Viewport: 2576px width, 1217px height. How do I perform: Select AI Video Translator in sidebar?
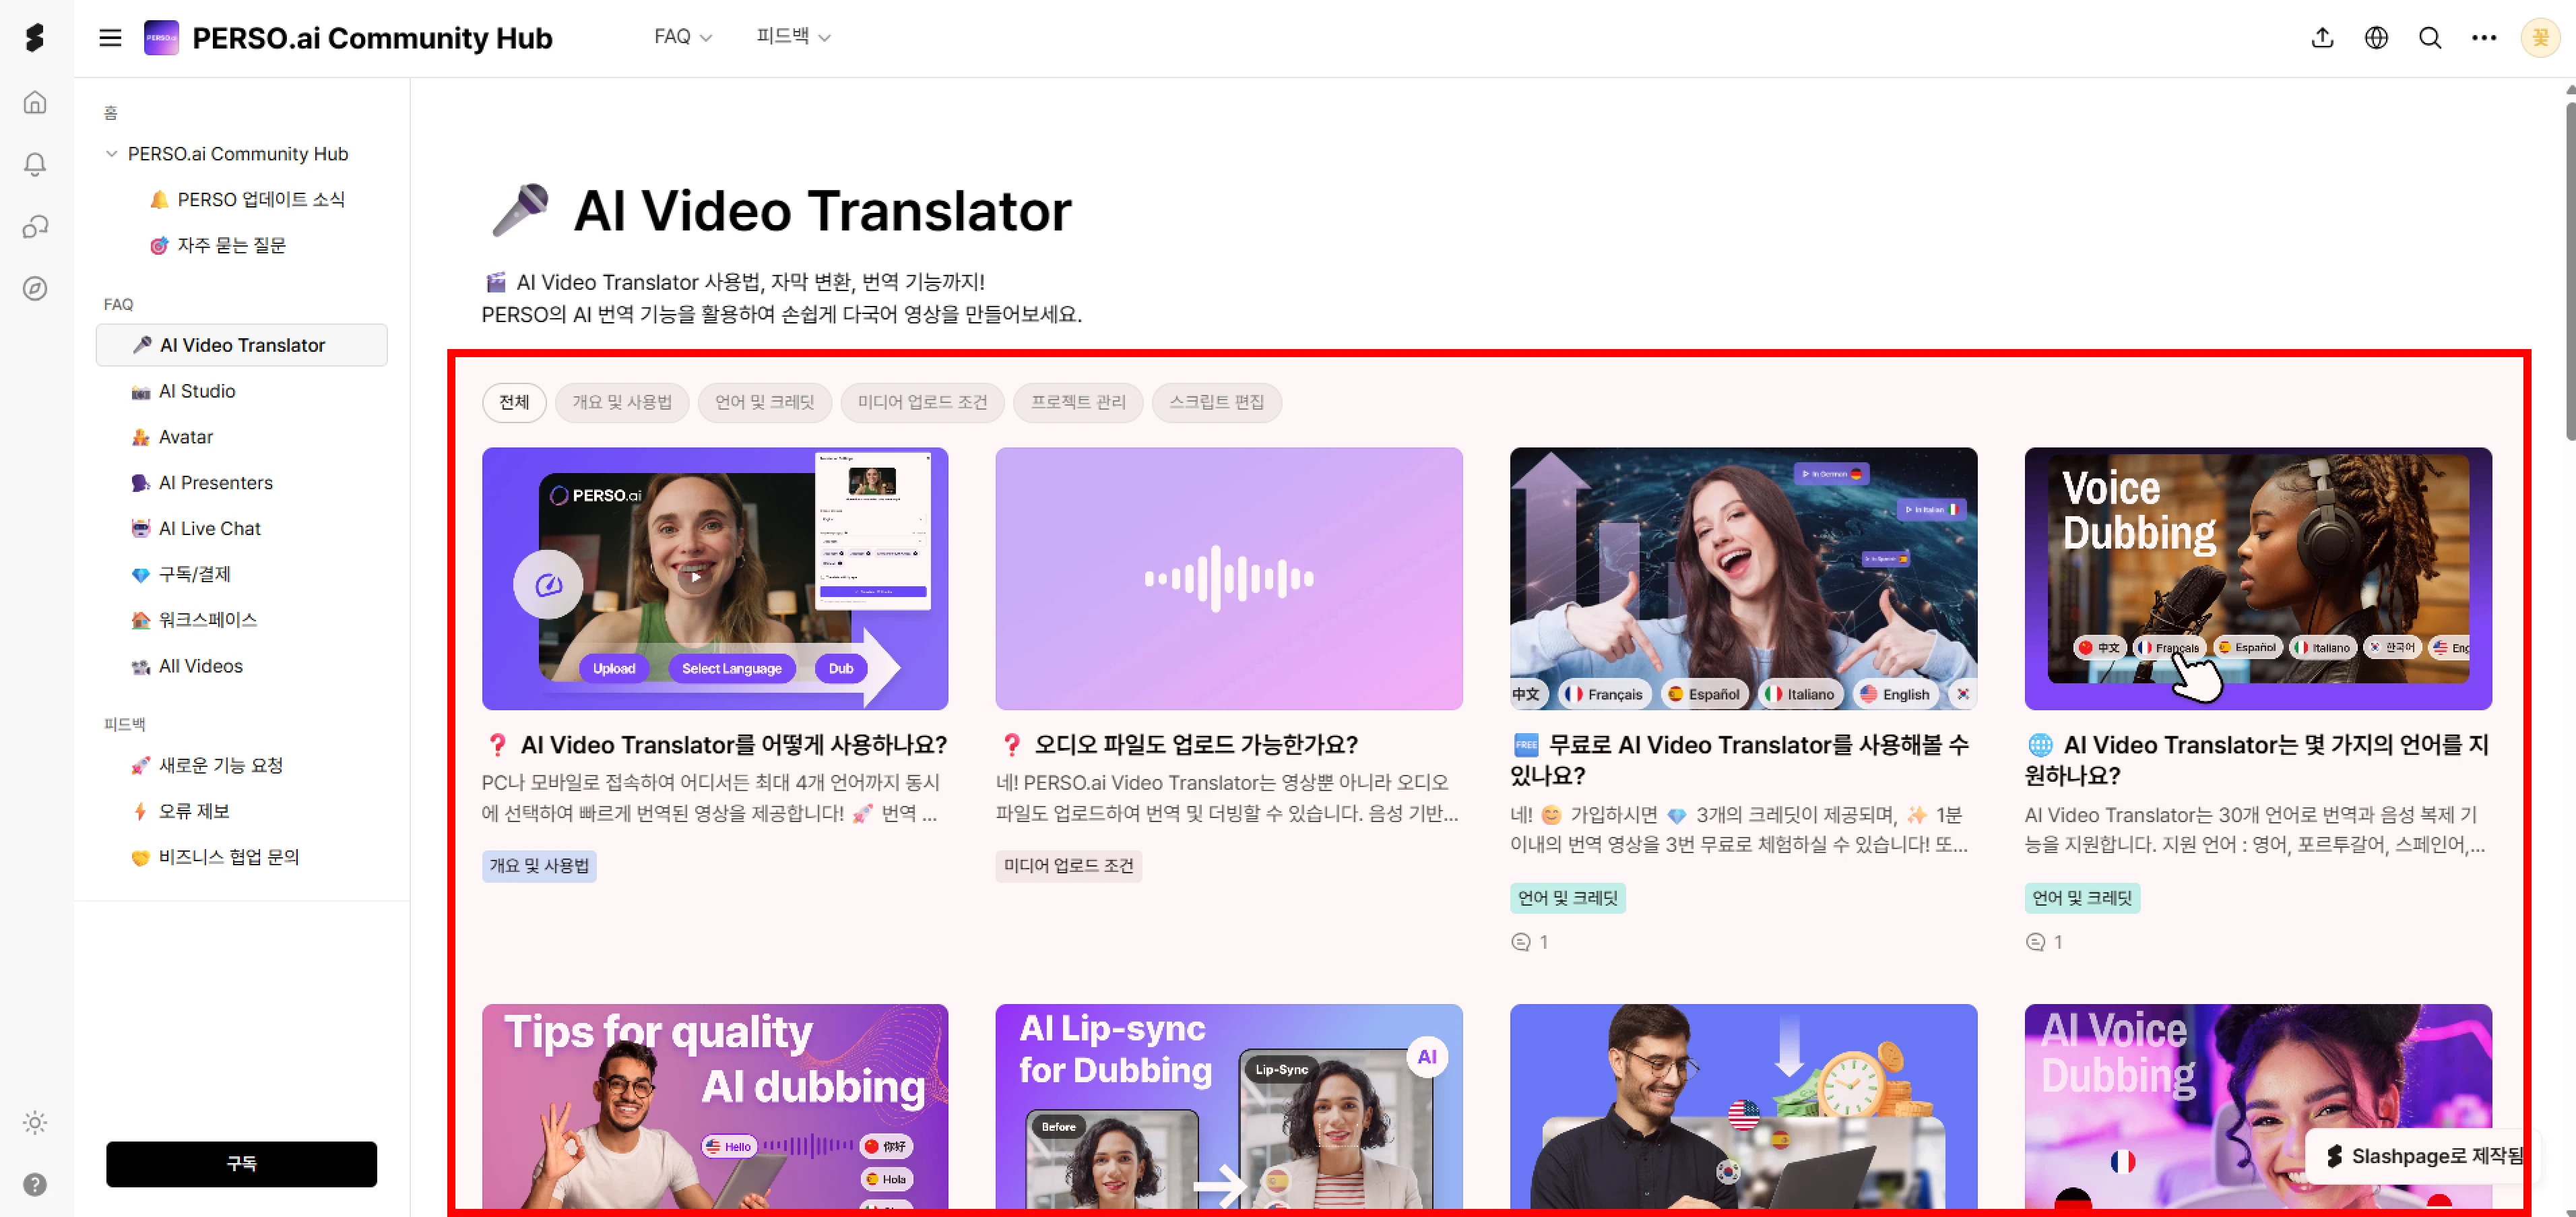pos(241,345)
